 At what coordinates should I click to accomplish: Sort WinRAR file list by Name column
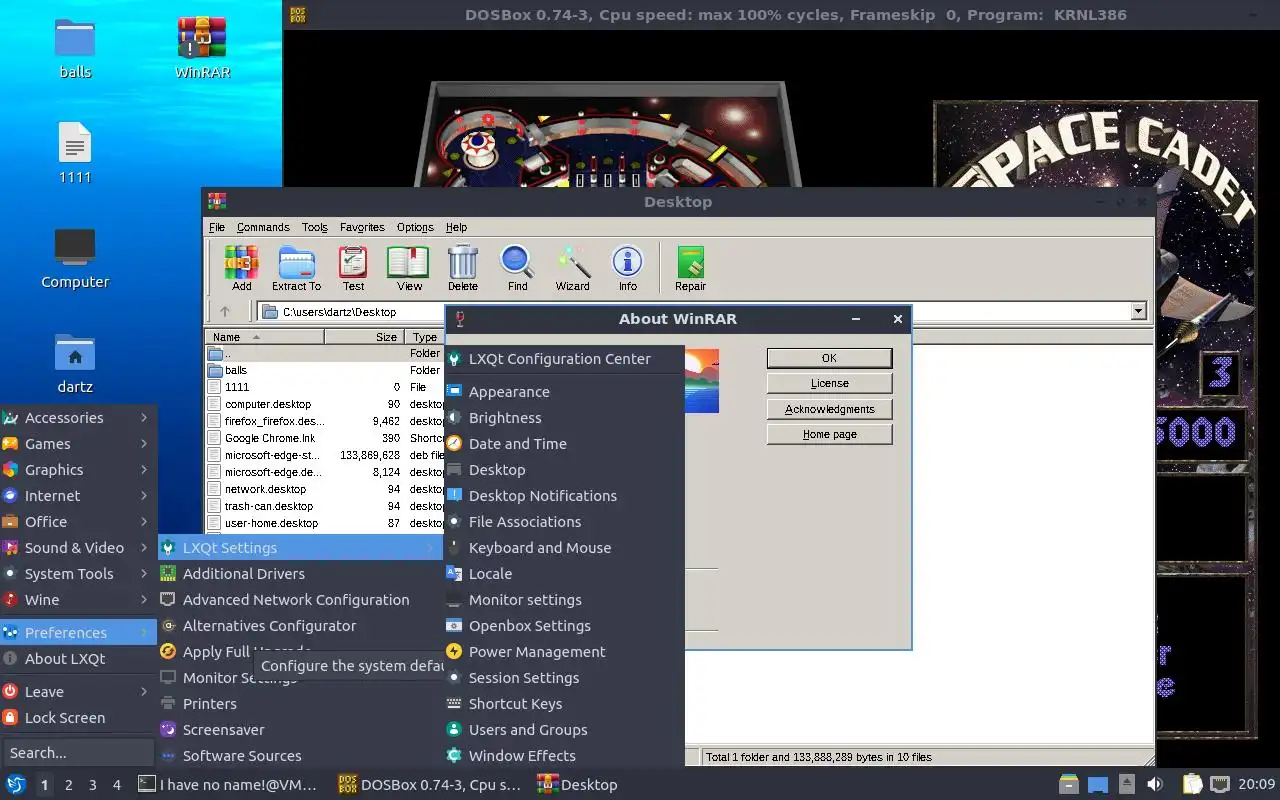coord(264,337)
